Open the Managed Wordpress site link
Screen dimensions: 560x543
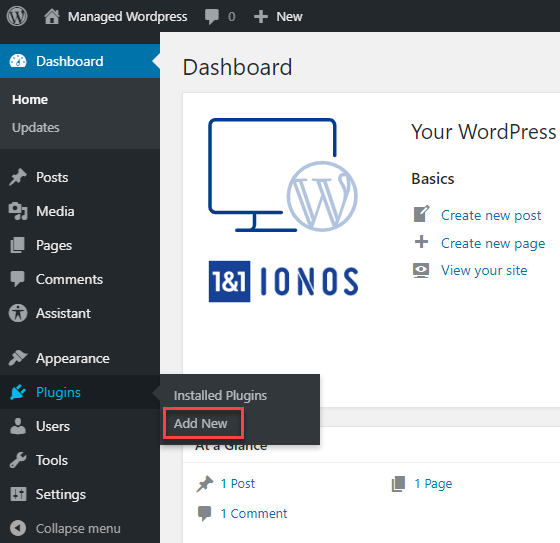[x=128, y=16]
